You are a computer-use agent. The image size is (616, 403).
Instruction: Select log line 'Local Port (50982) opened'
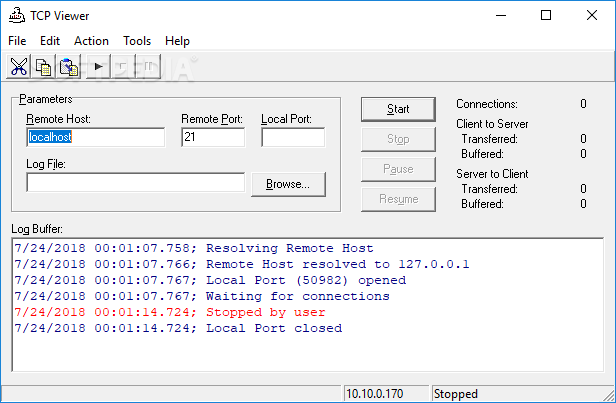pos(210,280)
